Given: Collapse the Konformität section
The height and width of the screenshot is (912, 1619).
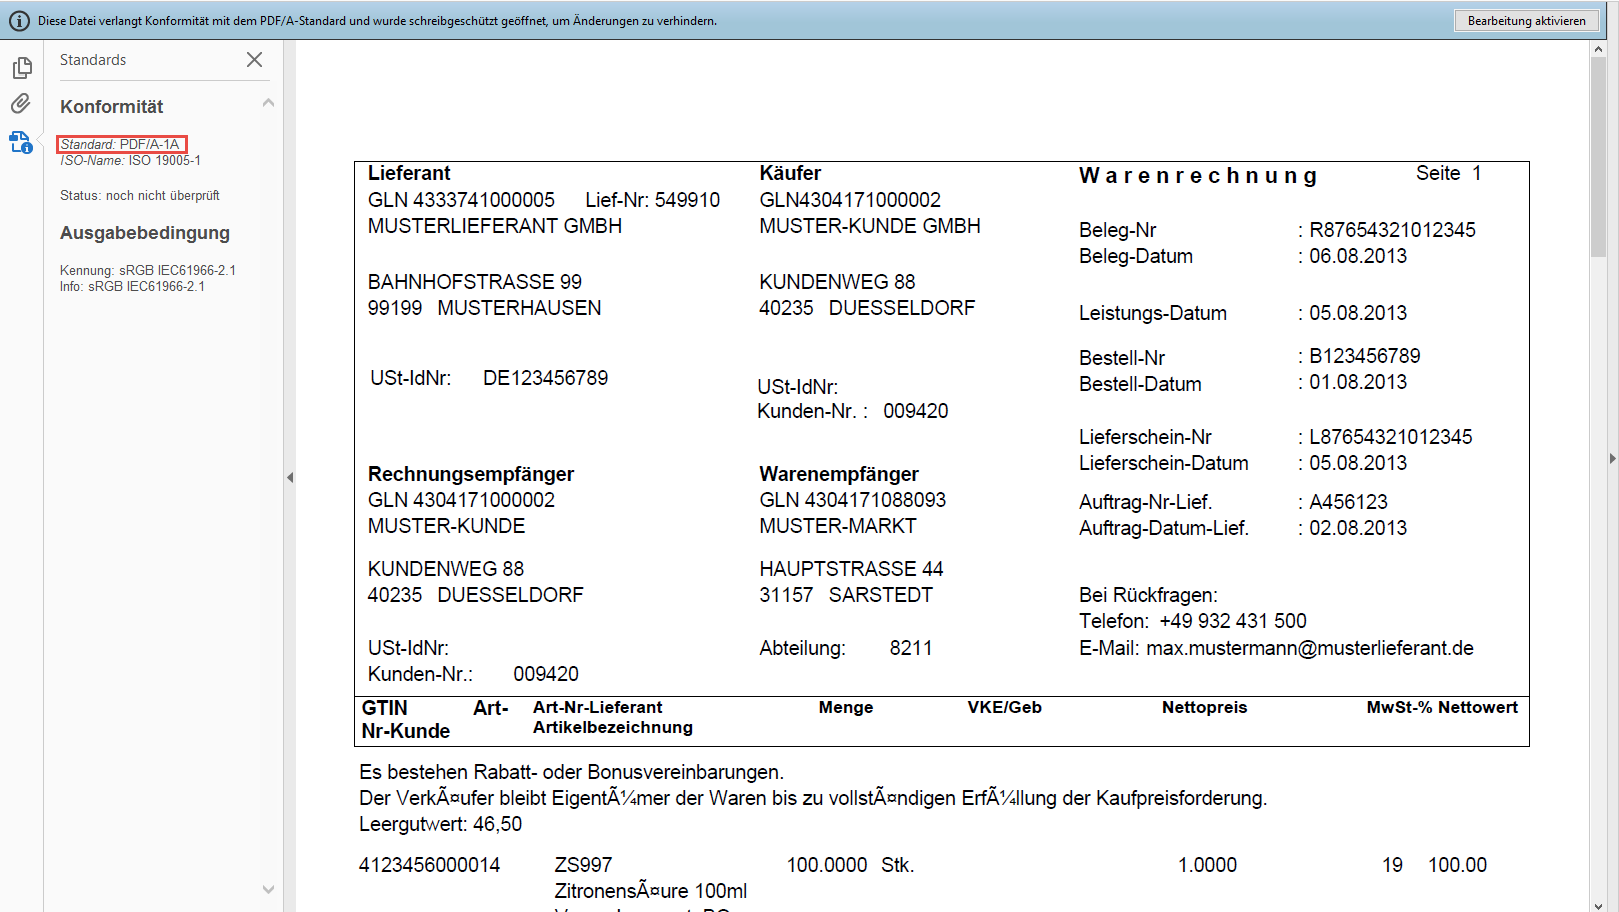Looking at the screenshot, I should point(268,104).
